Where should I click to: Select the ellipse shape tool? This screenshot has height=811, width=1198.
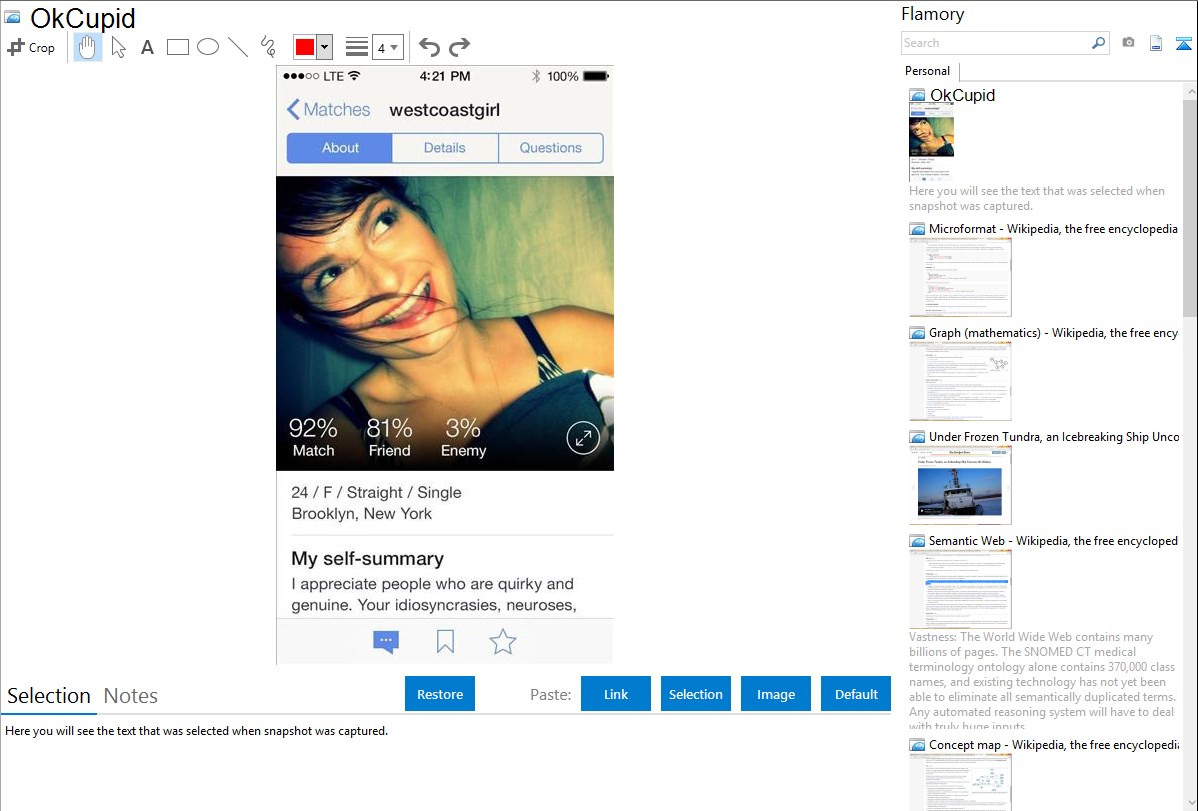pos(208,47)
